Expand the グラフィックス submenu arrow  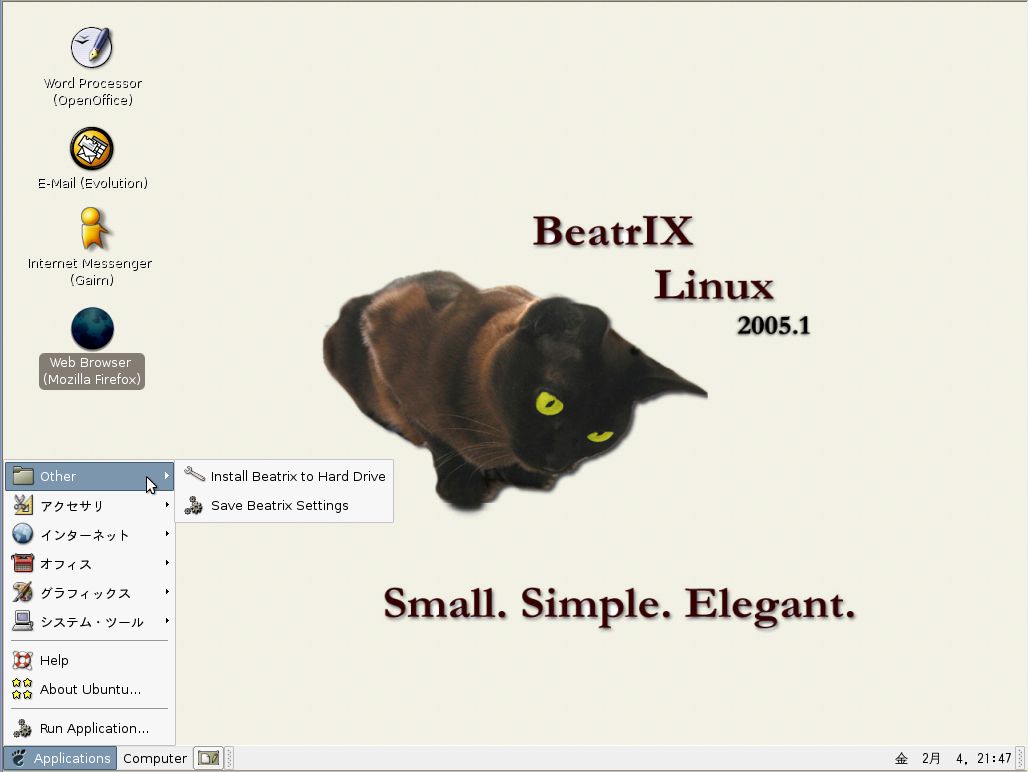167,591
